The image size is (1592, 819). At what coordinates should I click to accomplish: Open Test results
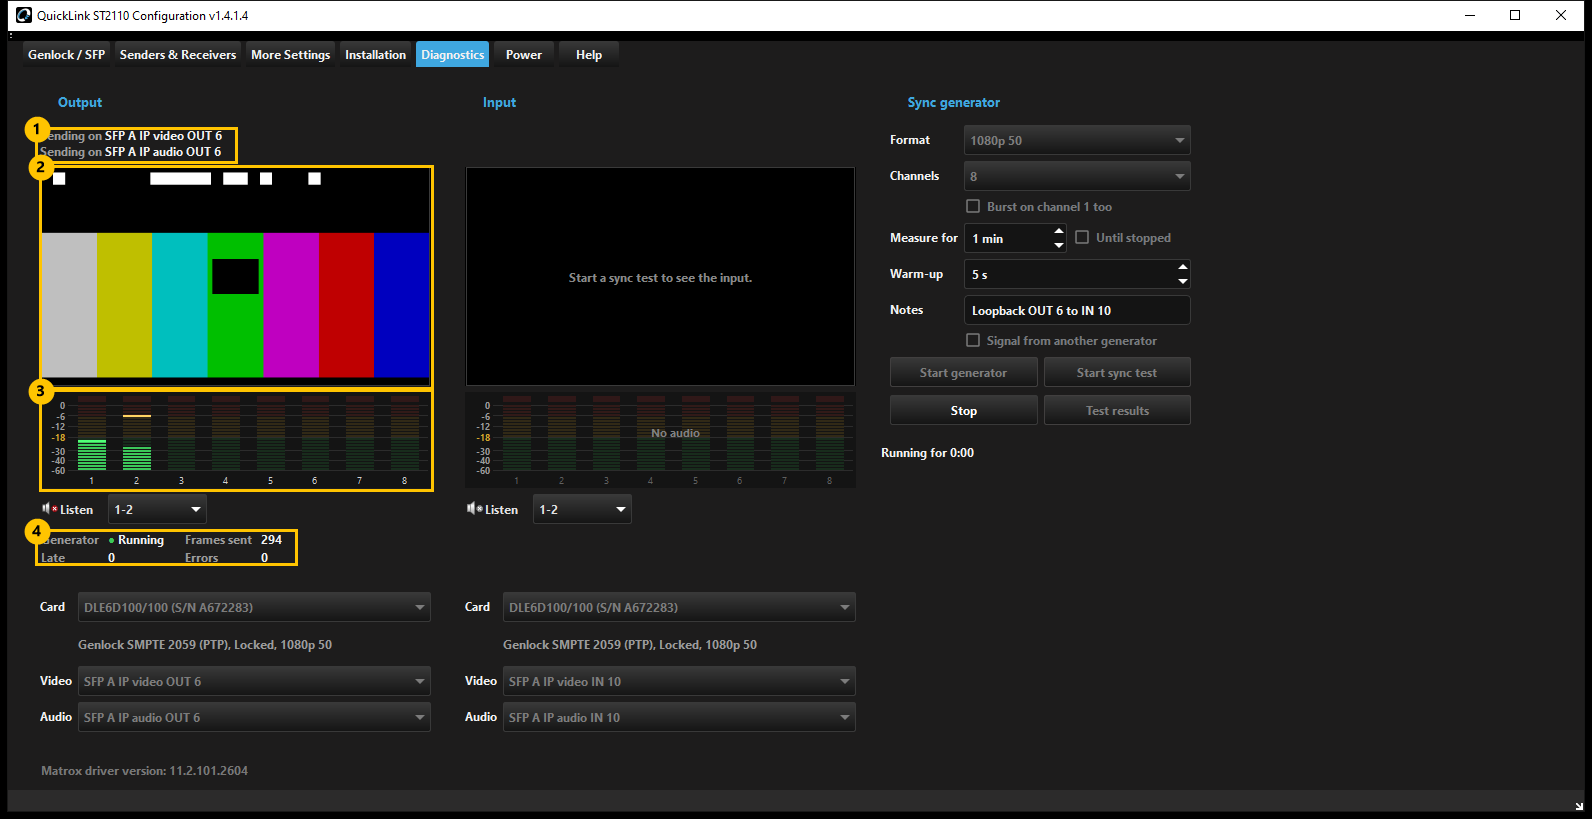pyautogui.click(x=1117, y=410)
